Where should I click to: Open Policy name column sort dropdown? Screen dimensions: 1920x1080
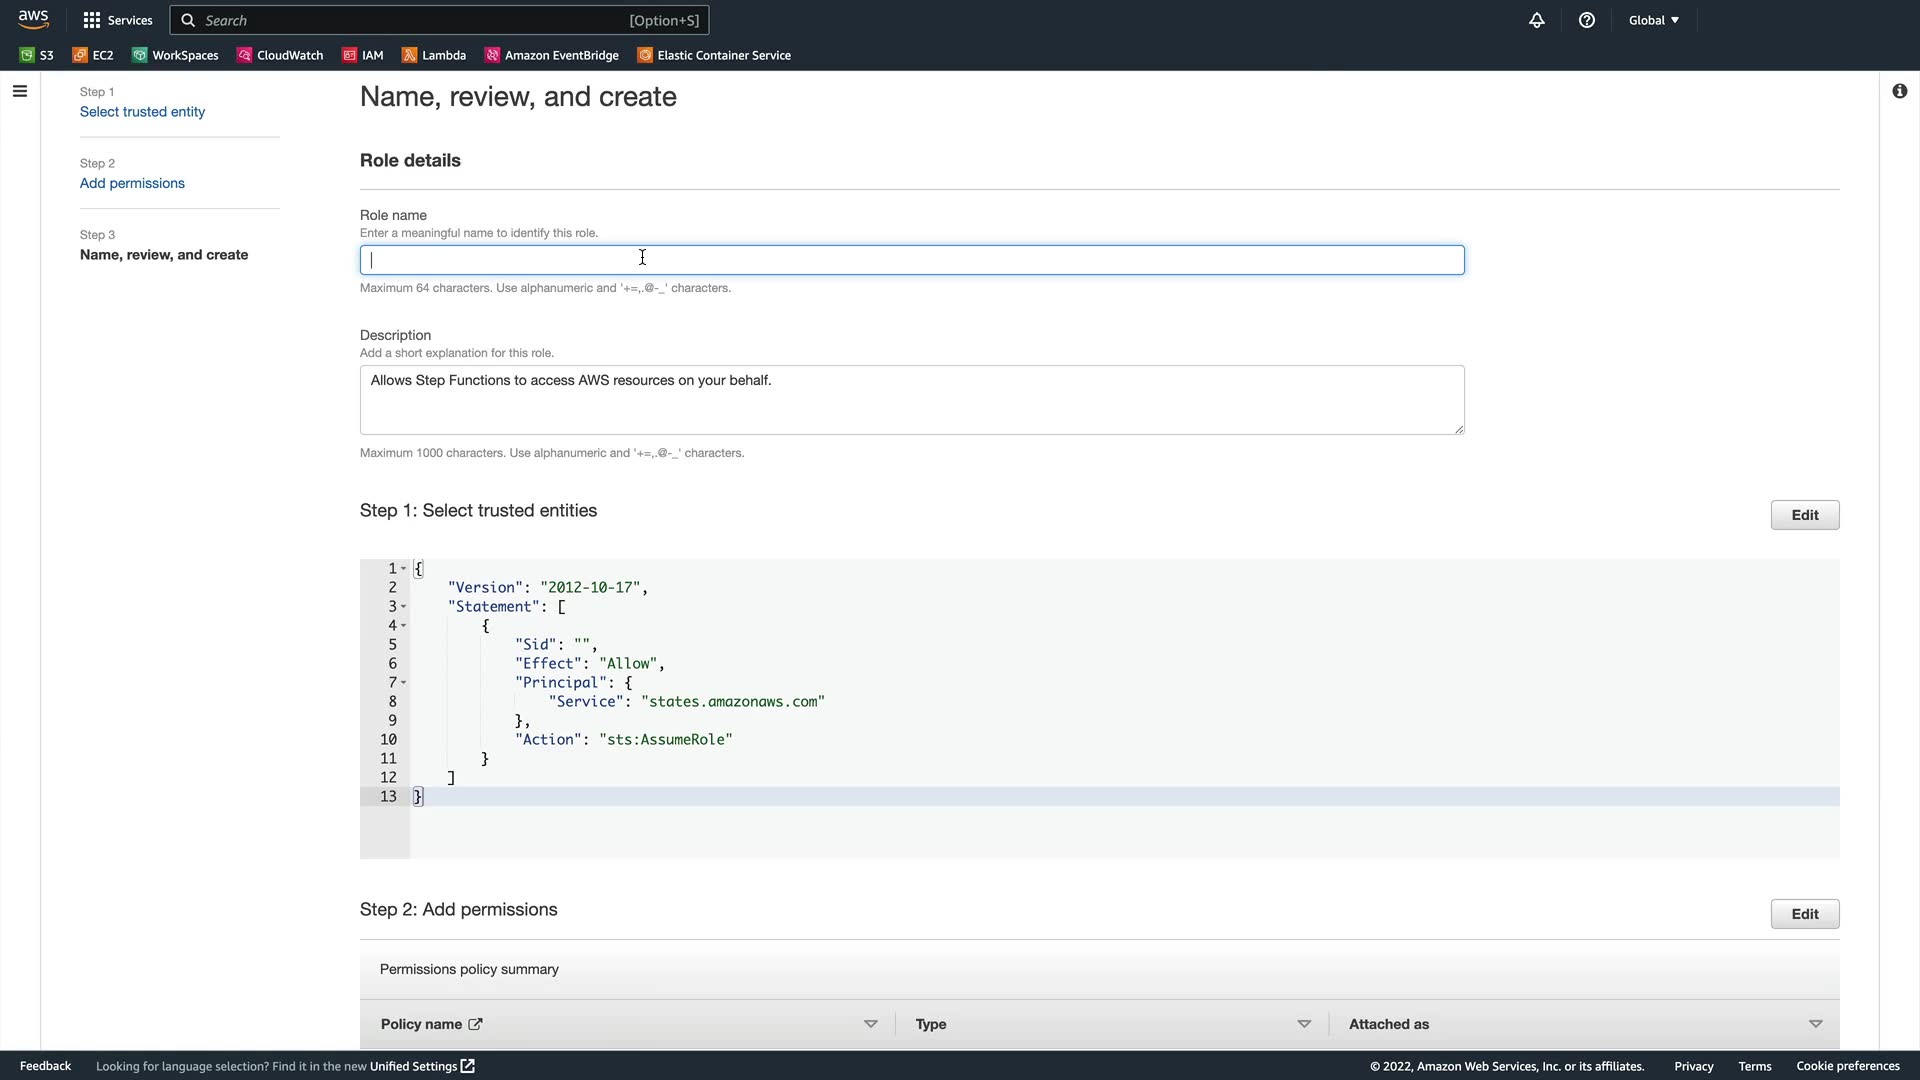point(870,1024)
